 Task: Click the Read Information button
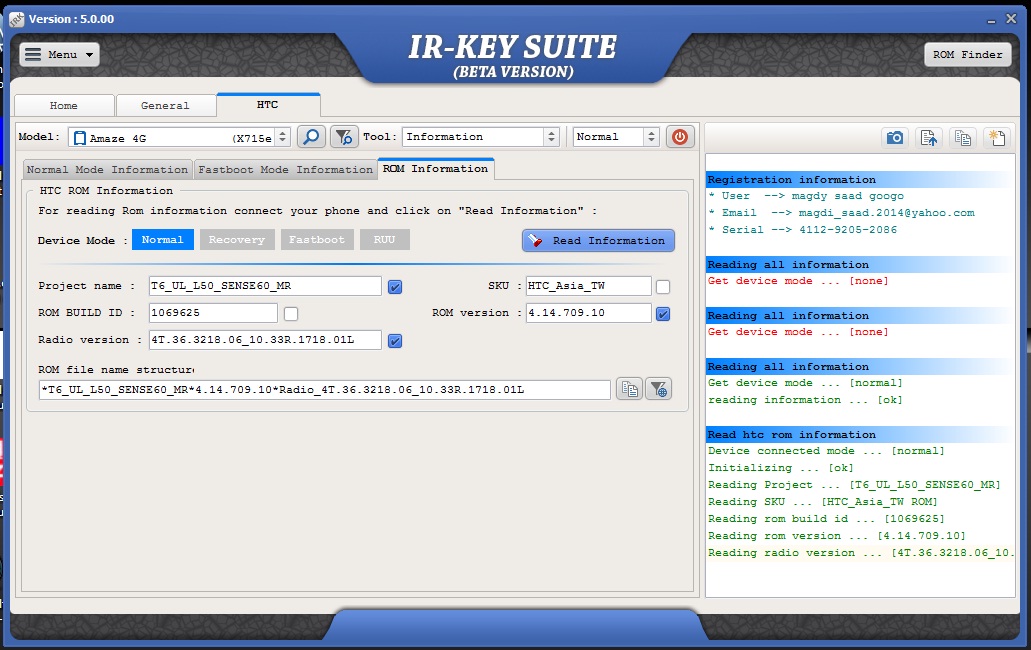point(598,241)
